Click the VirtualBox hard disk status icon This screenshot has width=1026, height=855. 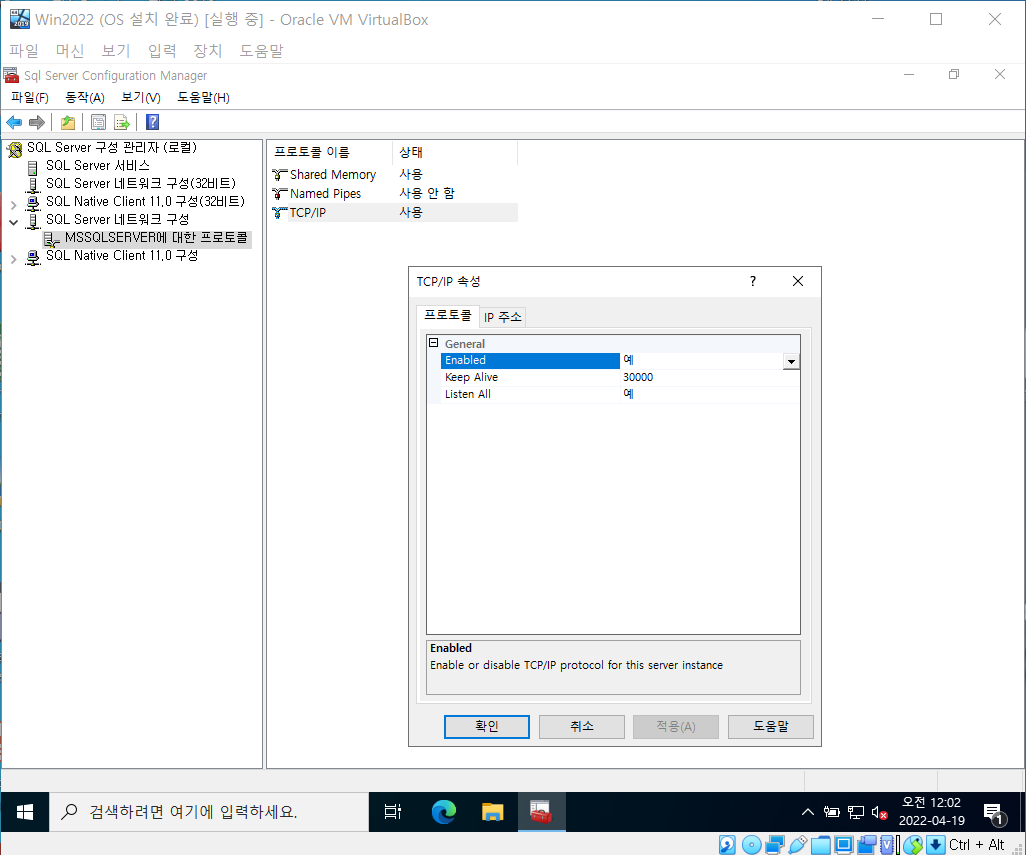click(x=727, y=845)
